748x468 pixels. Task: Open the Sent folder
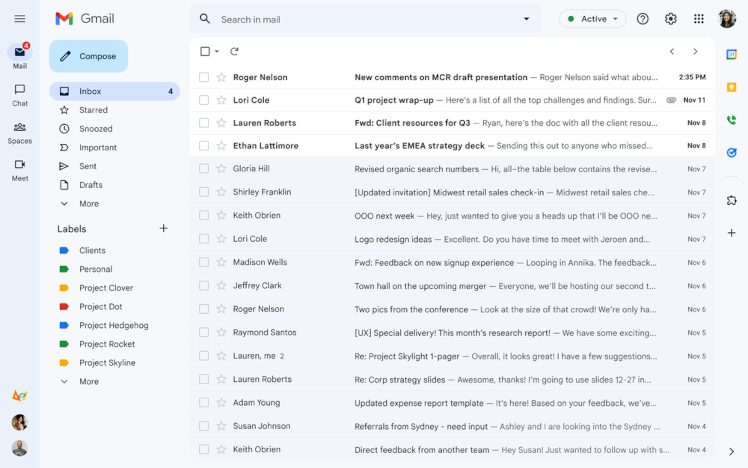tap(88, 166)
